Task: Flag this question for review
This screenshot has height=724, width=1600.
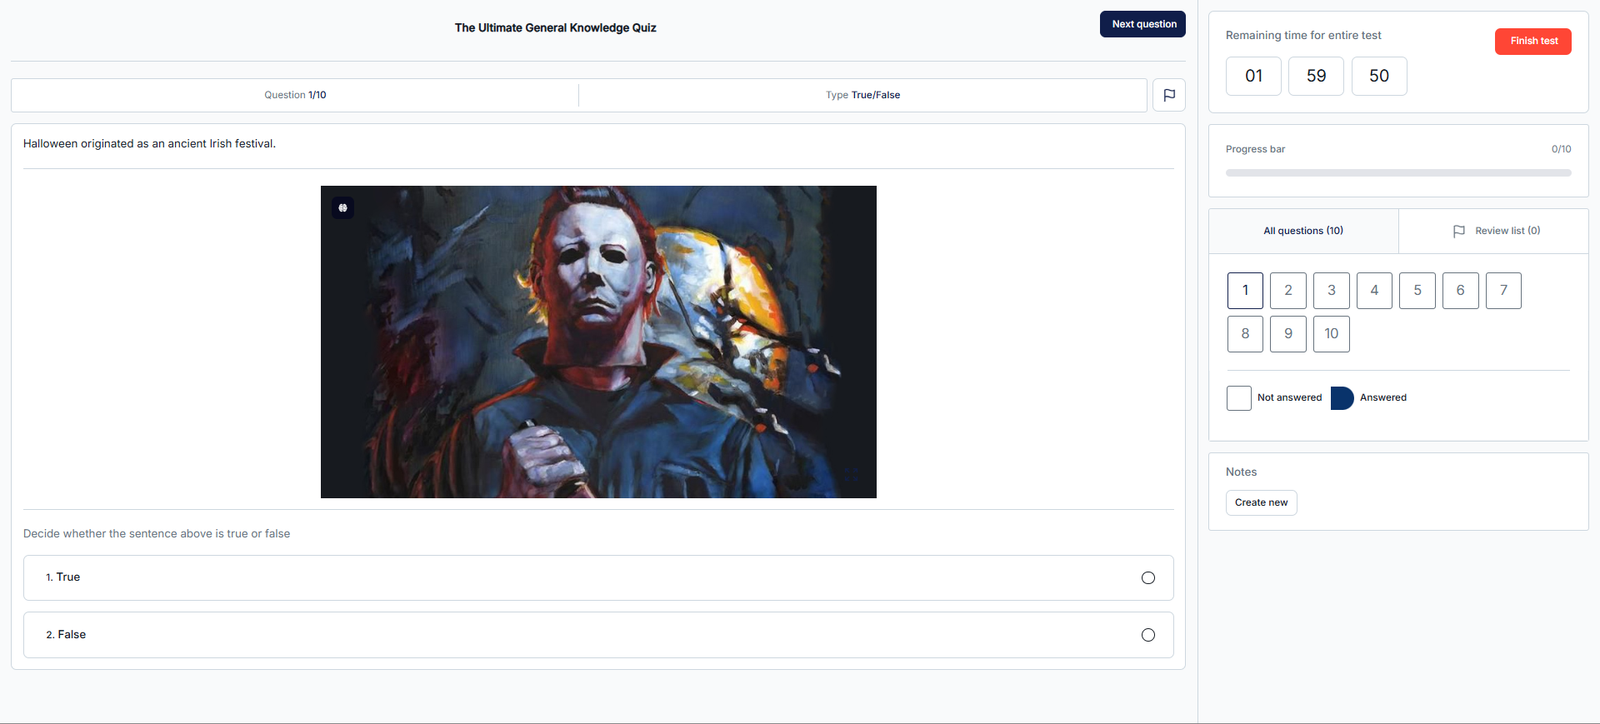Action: [x=1169, y=95]
